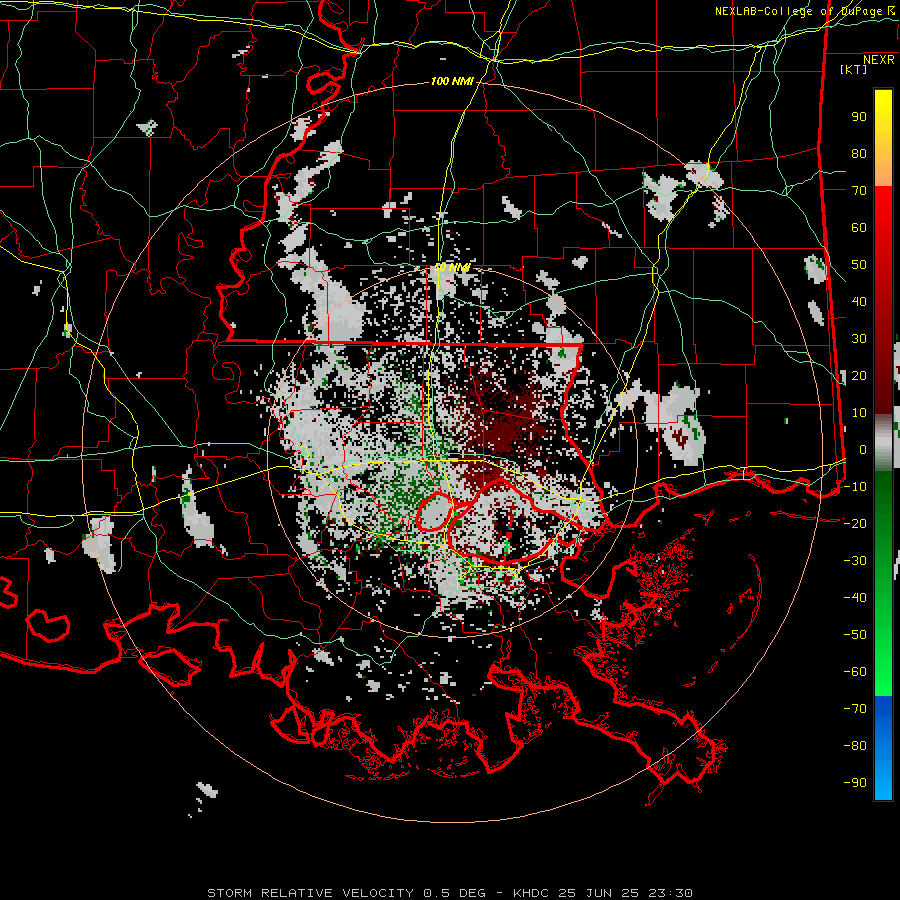
Task: Click the 50 value on the velocity scale
Action: click(859, 265)
